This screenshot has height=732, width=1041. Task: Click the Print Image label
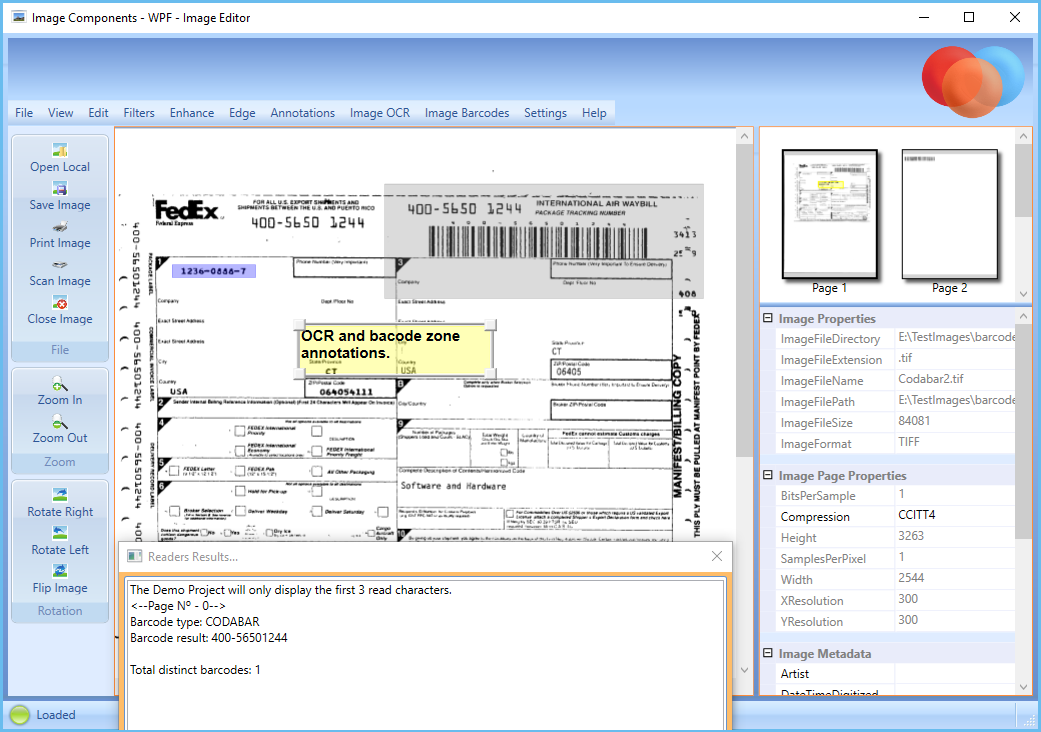60,243
